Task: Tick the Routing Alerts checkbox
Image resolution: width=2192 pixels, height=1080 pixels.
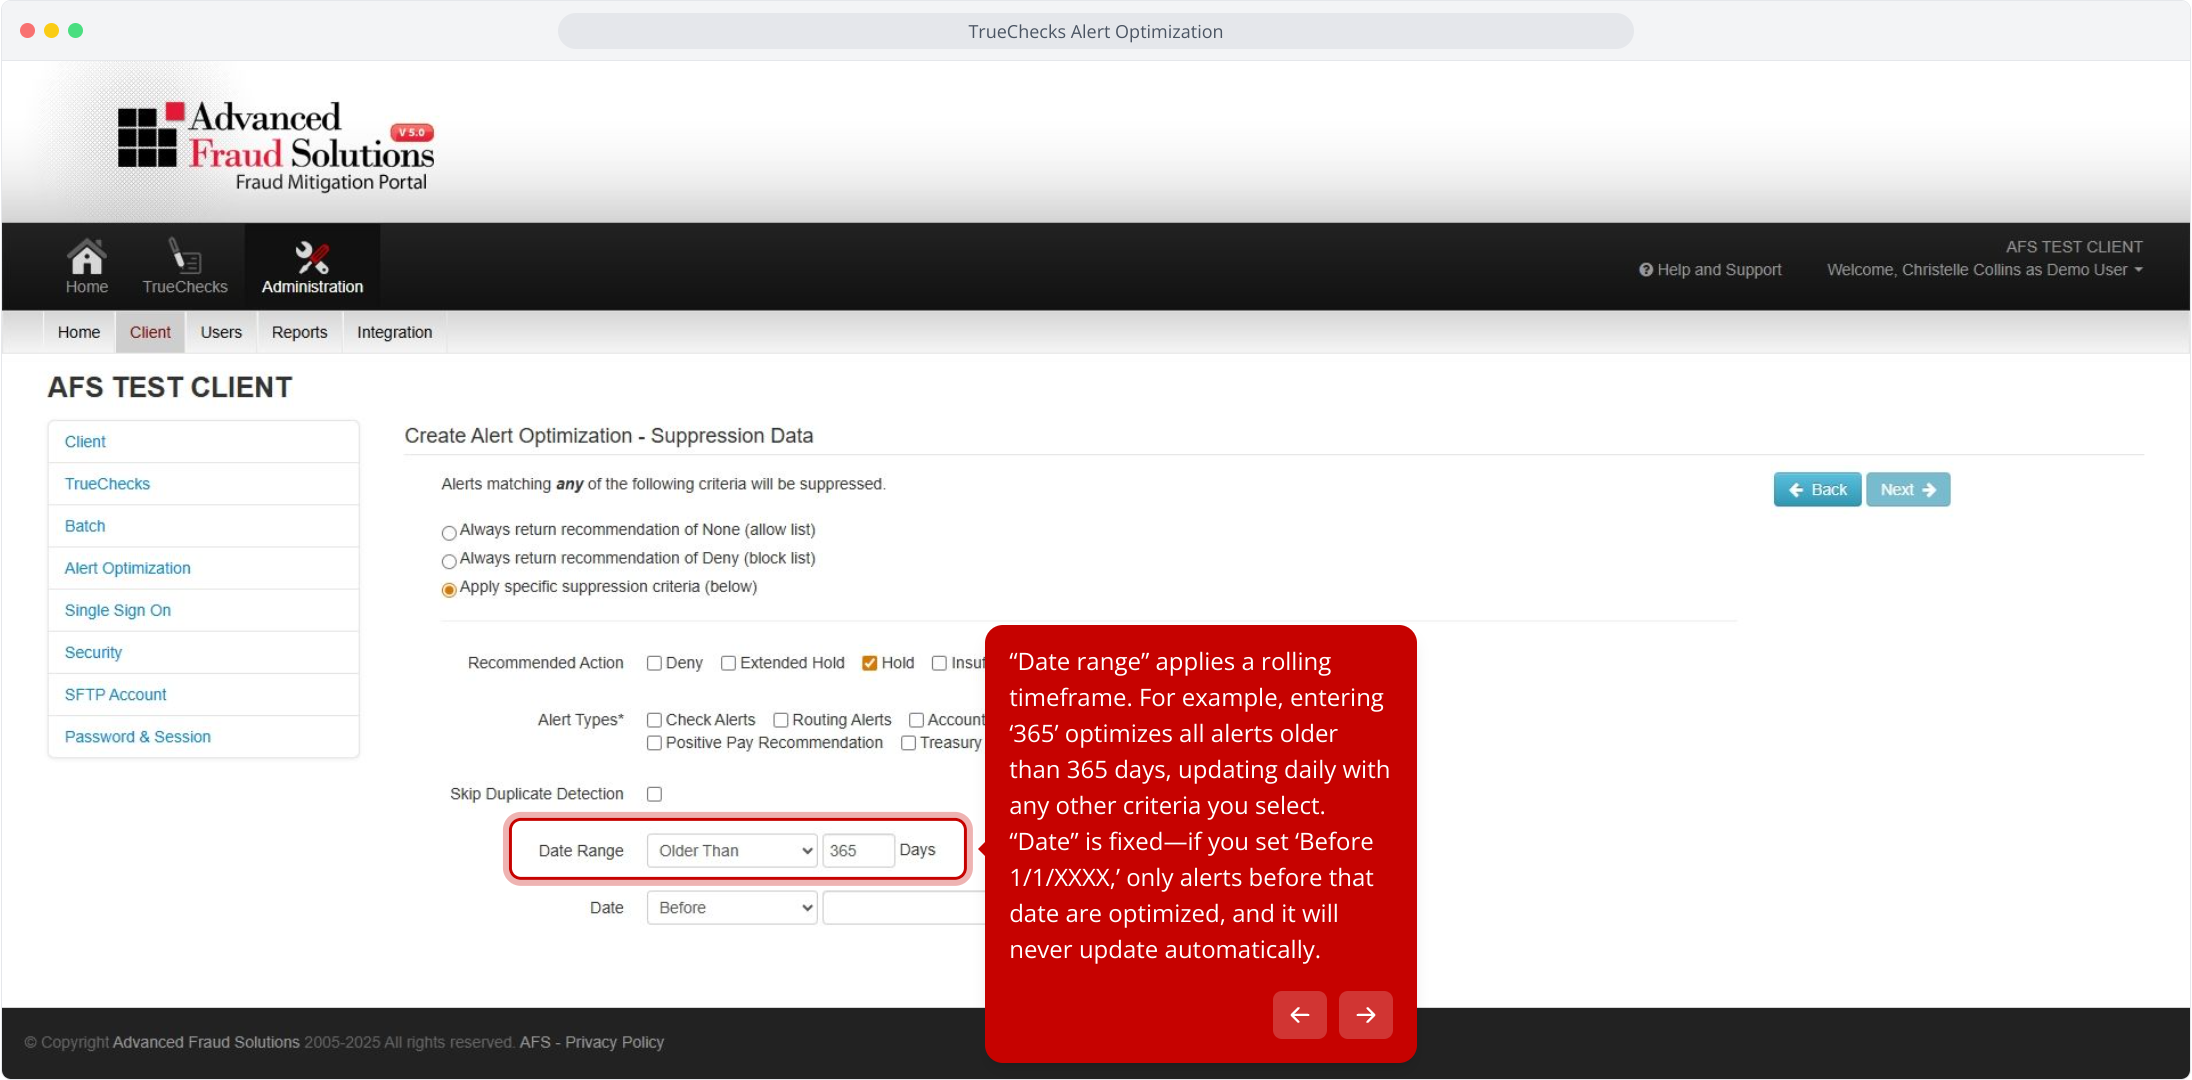Action: pos(781,720)
